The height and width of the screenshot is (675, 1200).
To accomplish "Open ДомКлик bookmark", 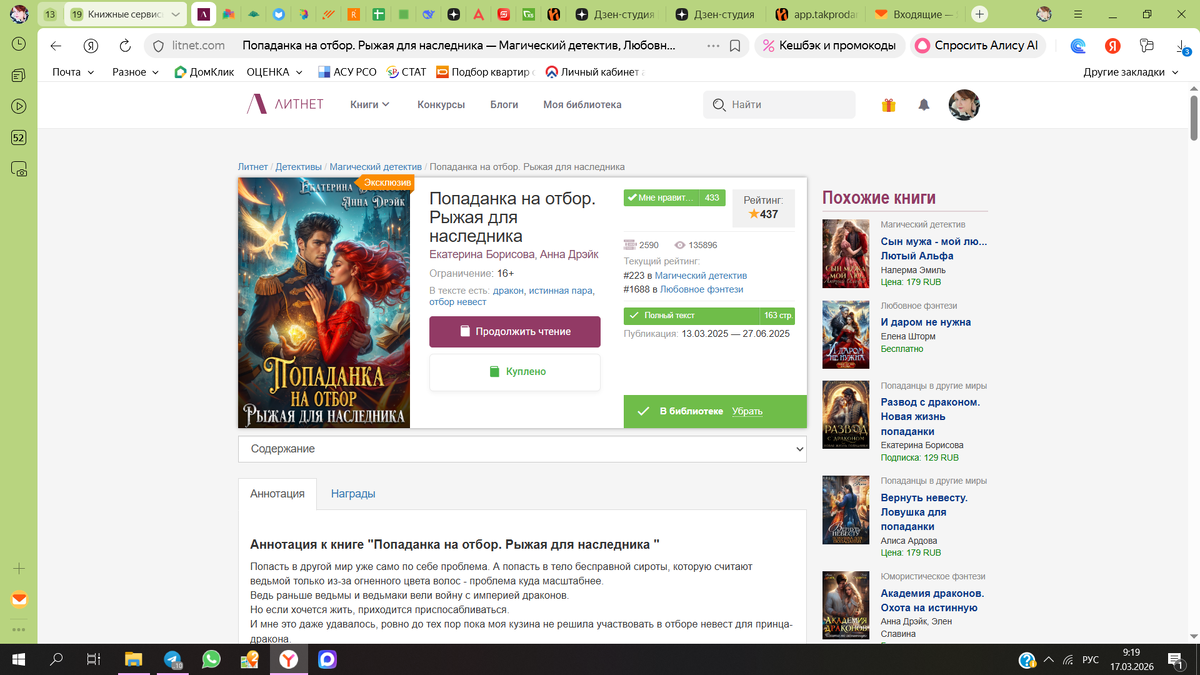I will (x=204, y=72).
